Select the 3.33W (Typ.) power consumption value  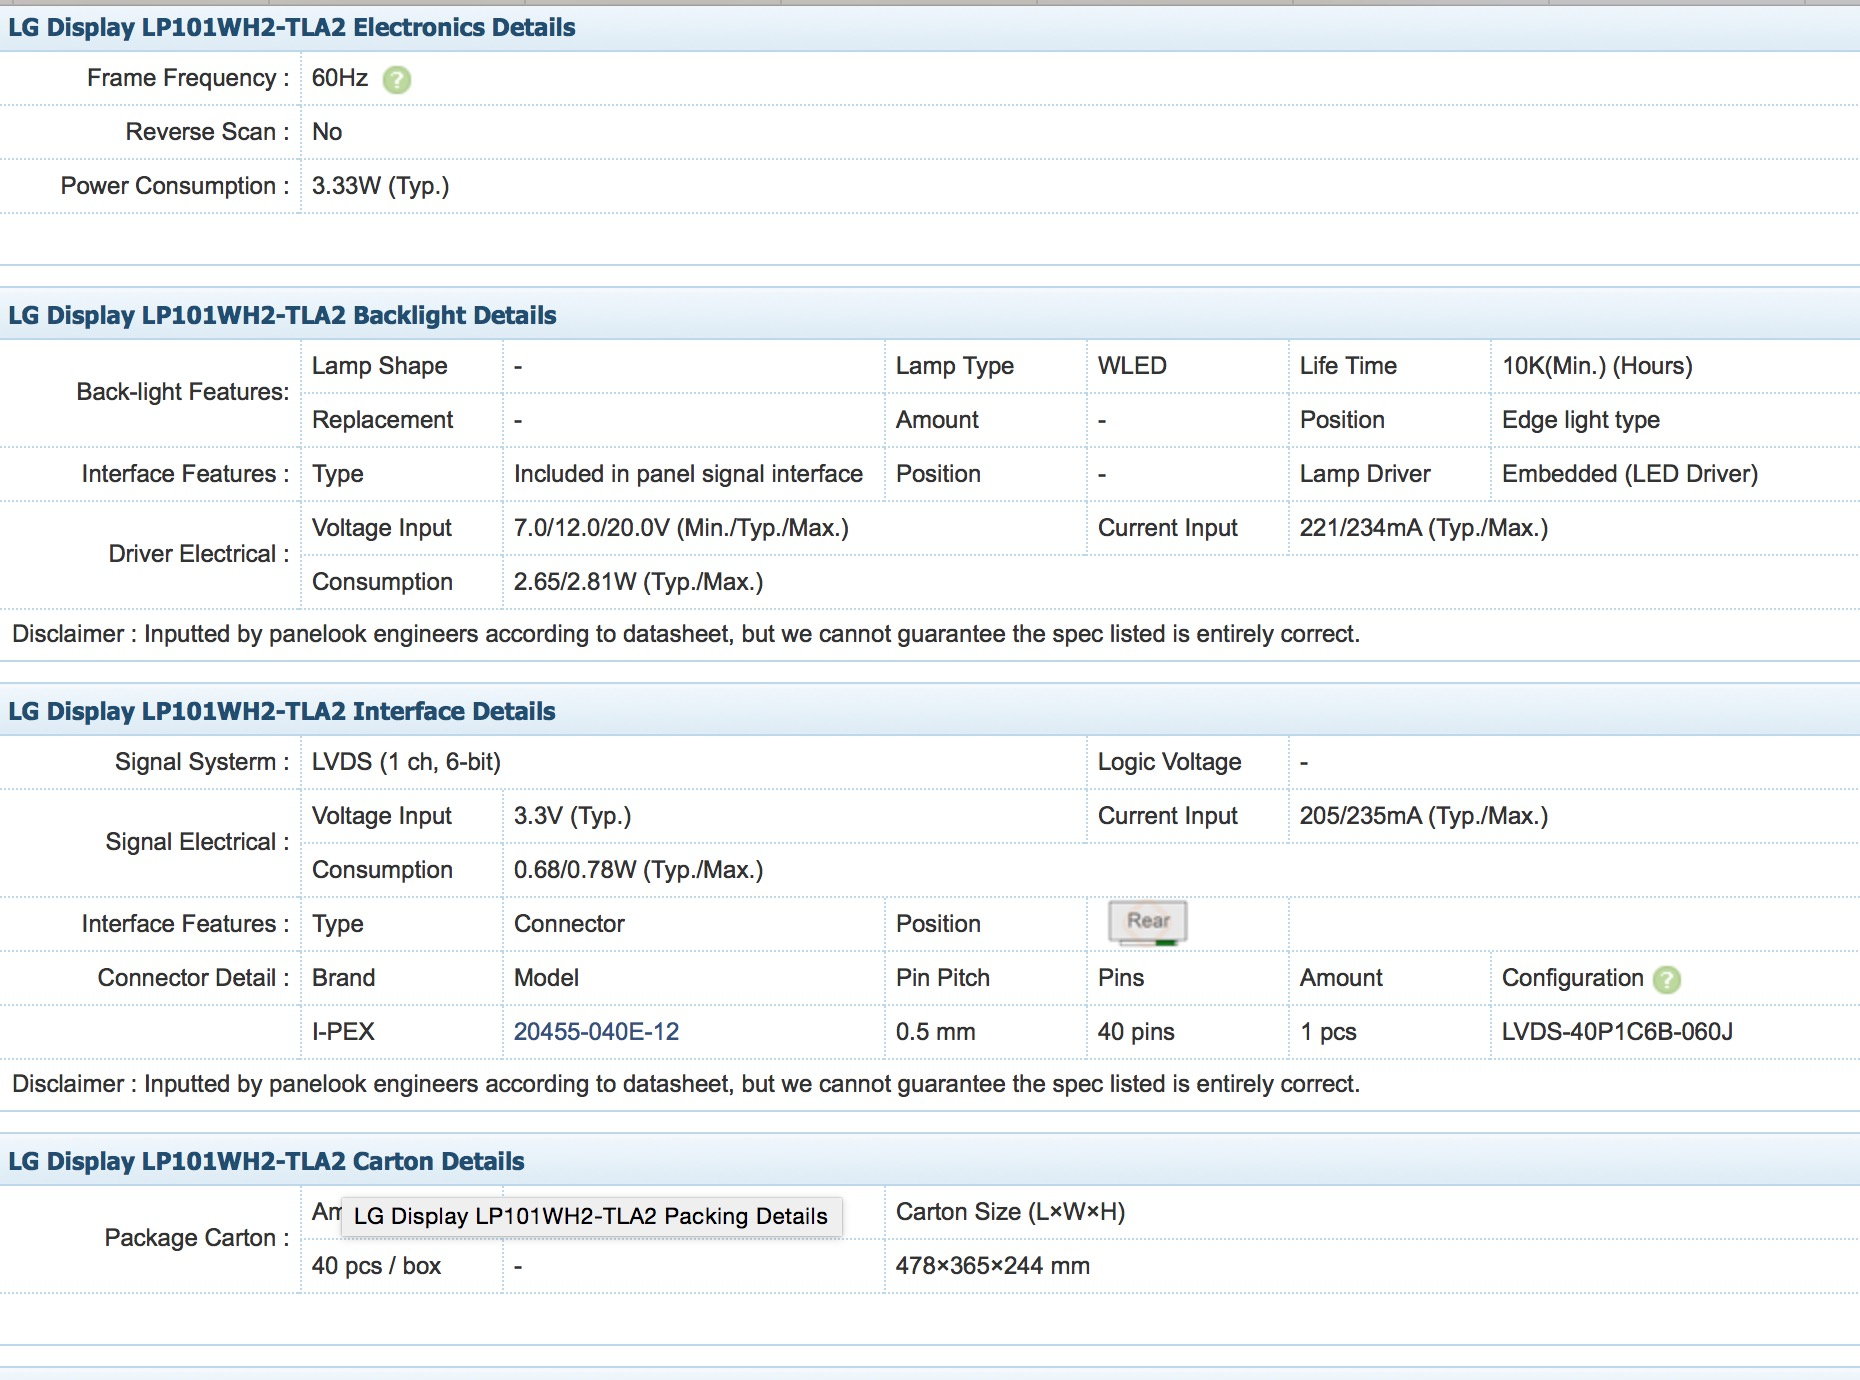point(380,186)
